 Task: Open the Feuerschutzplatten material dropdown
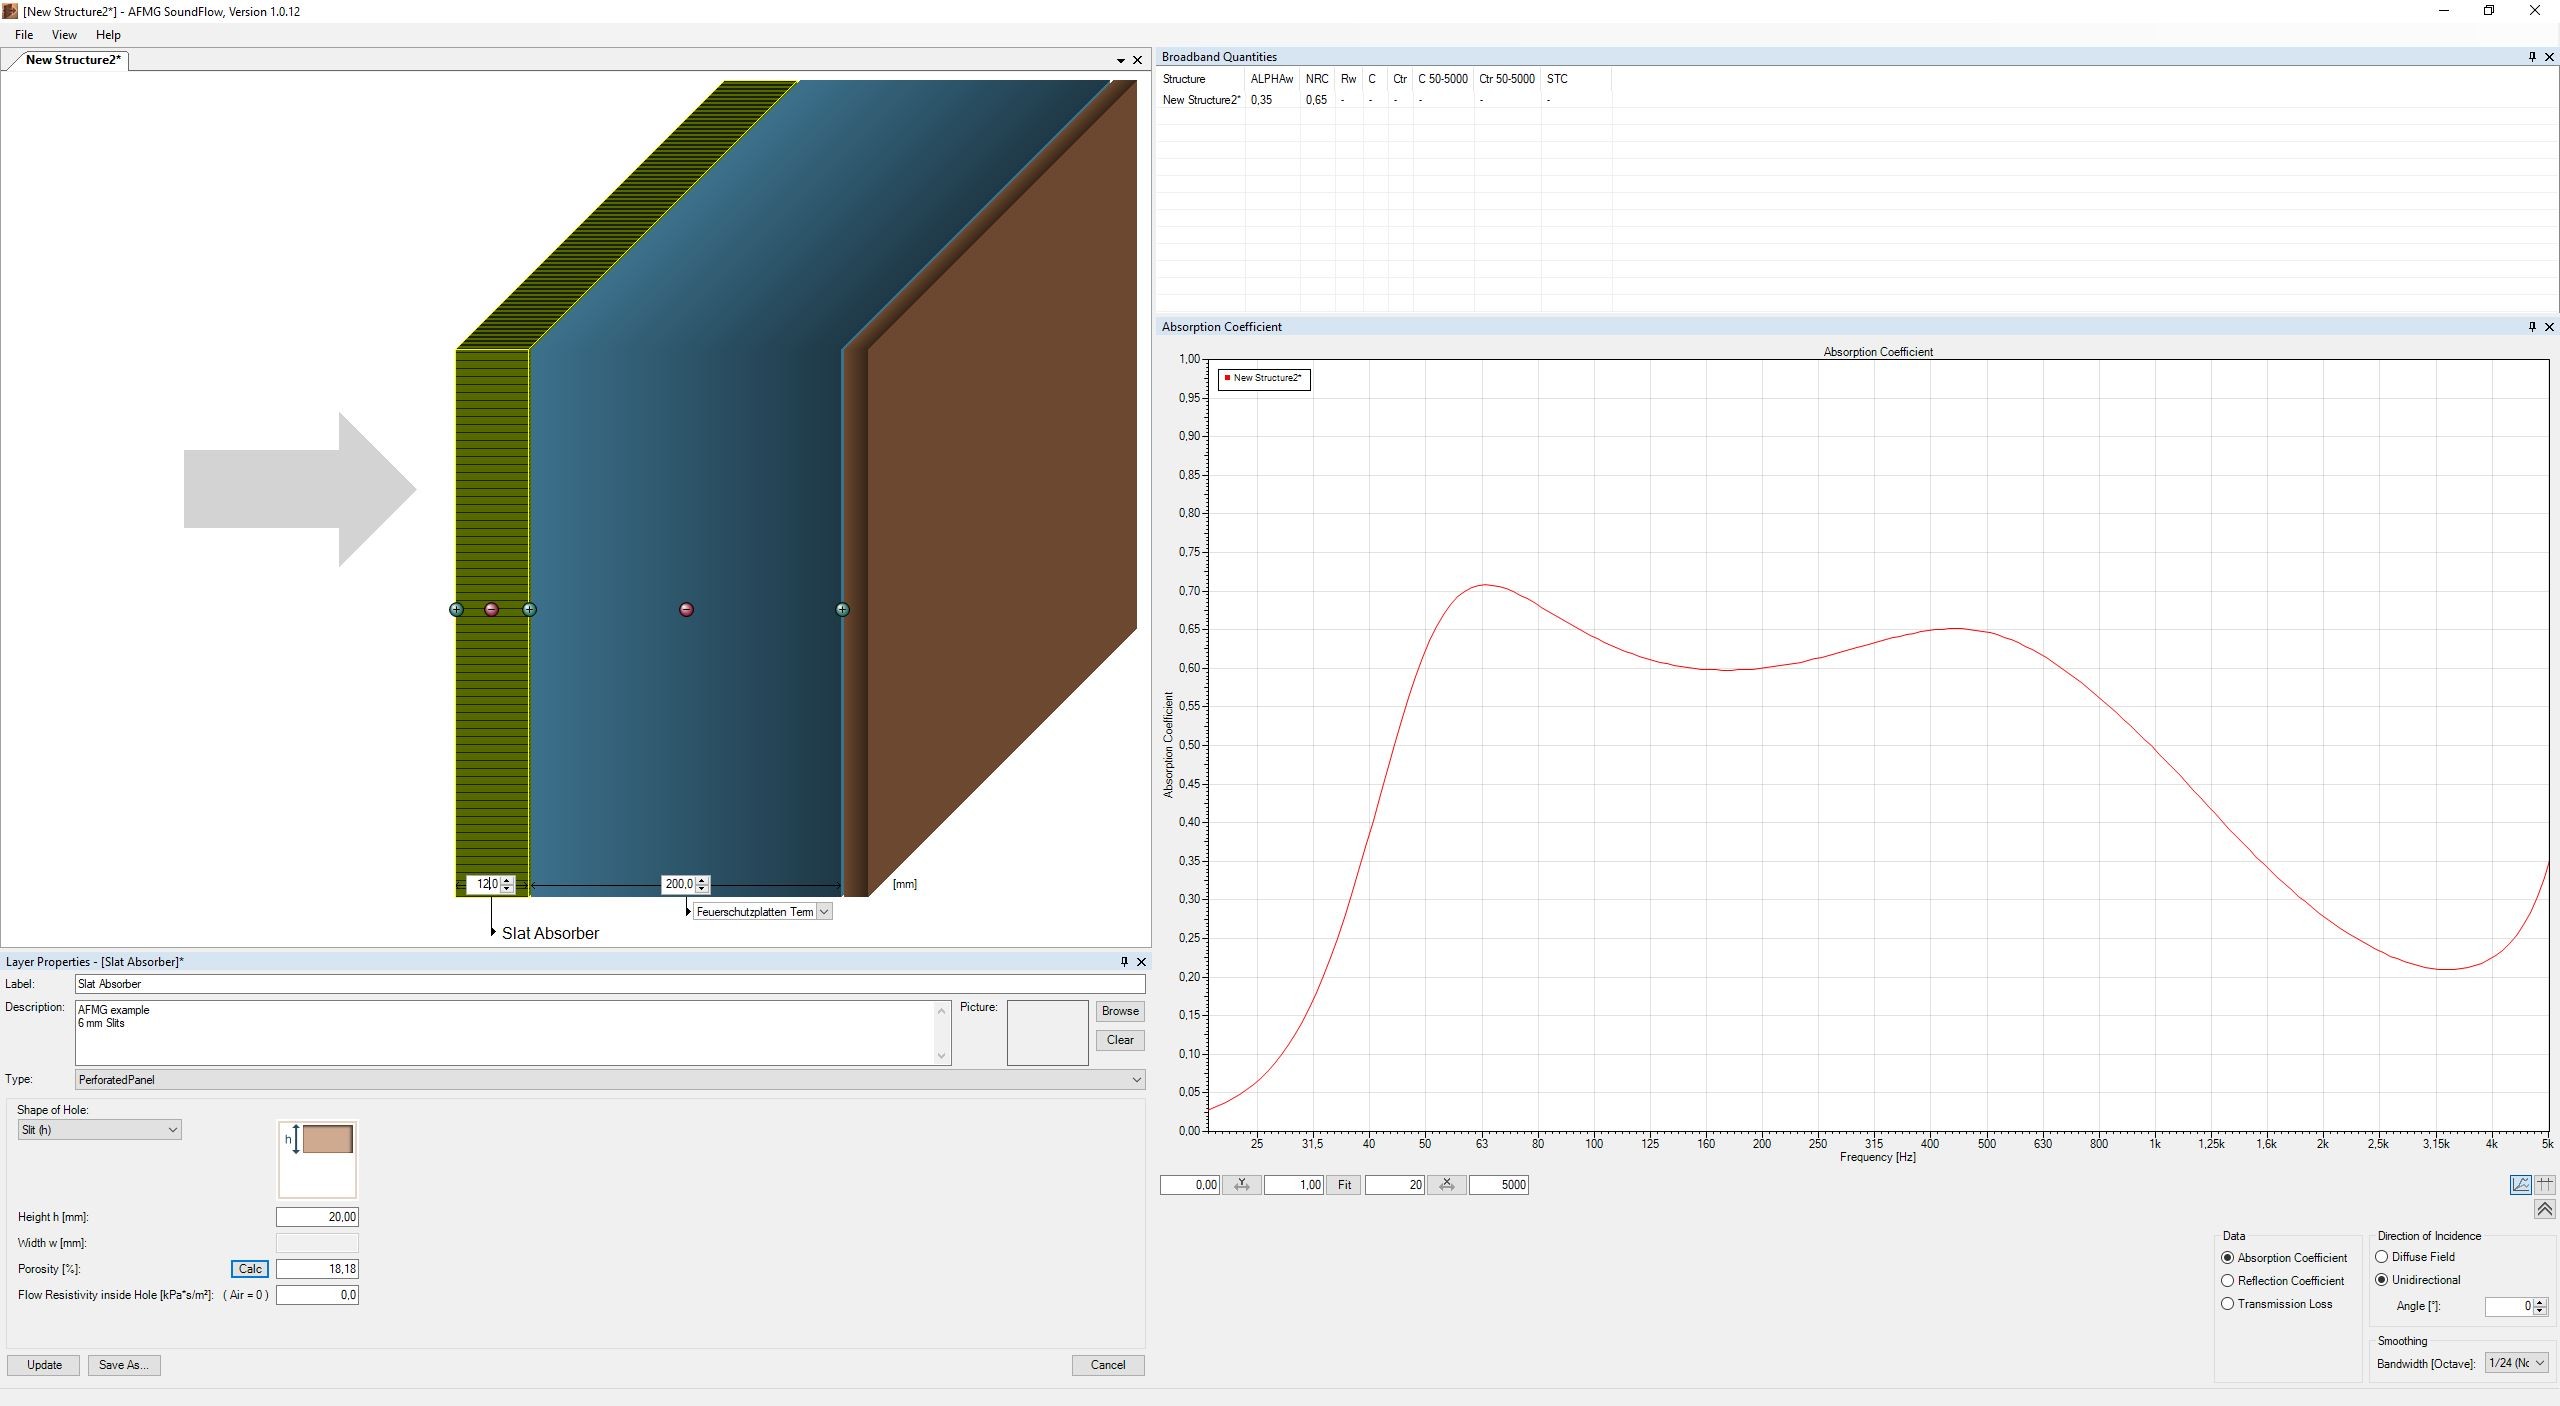[823, 912]
